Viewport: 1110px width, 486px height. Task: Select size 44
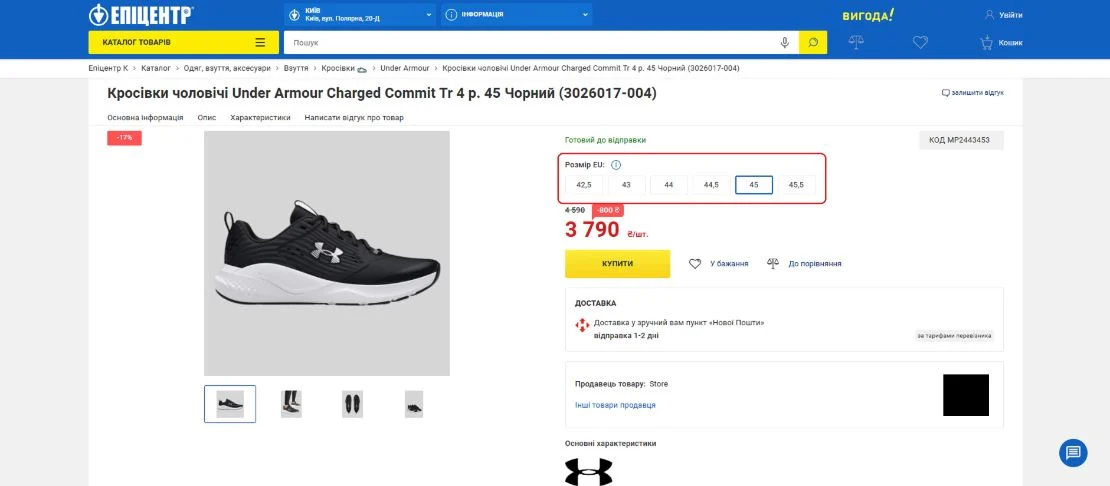pos(669,185)
